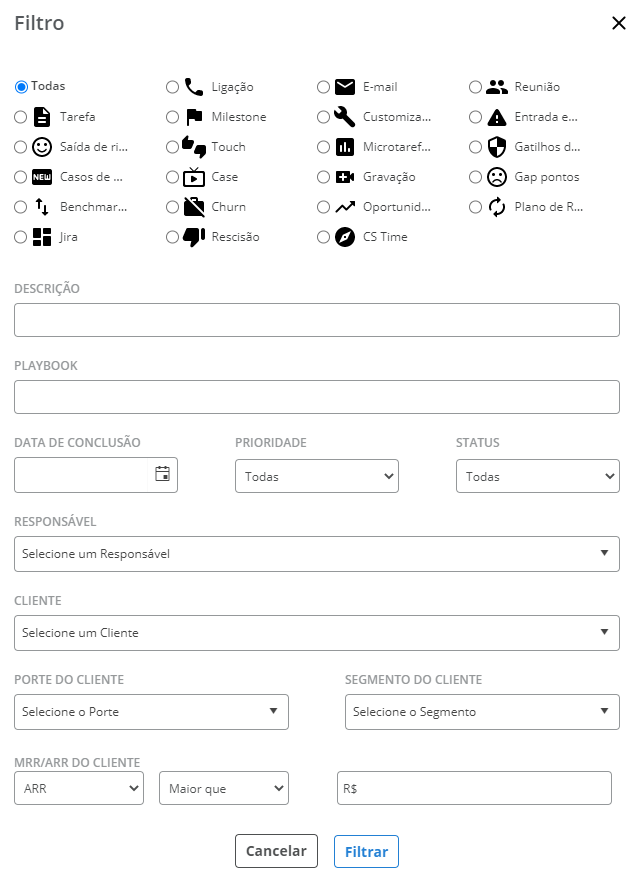Click the smiley face icon for Saída de ri...
638x877 pixels.
pos(42,147)
